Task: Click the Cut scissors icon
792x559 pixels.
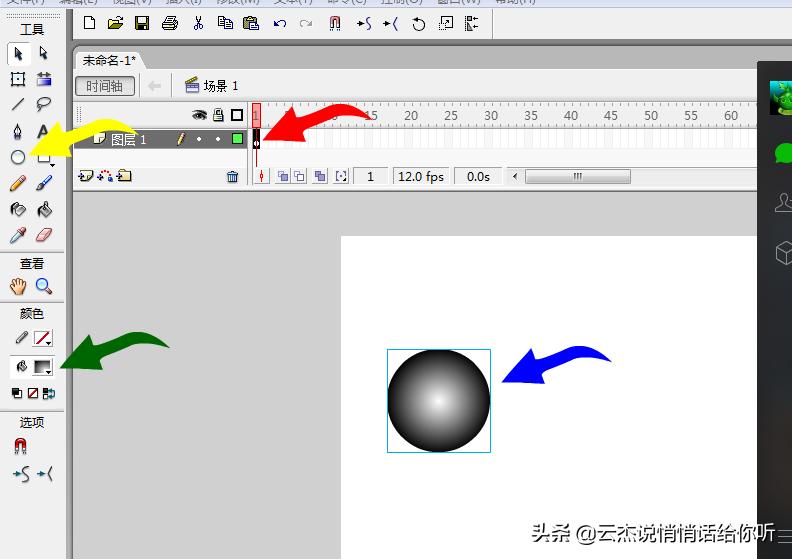Action: [199, 23]
